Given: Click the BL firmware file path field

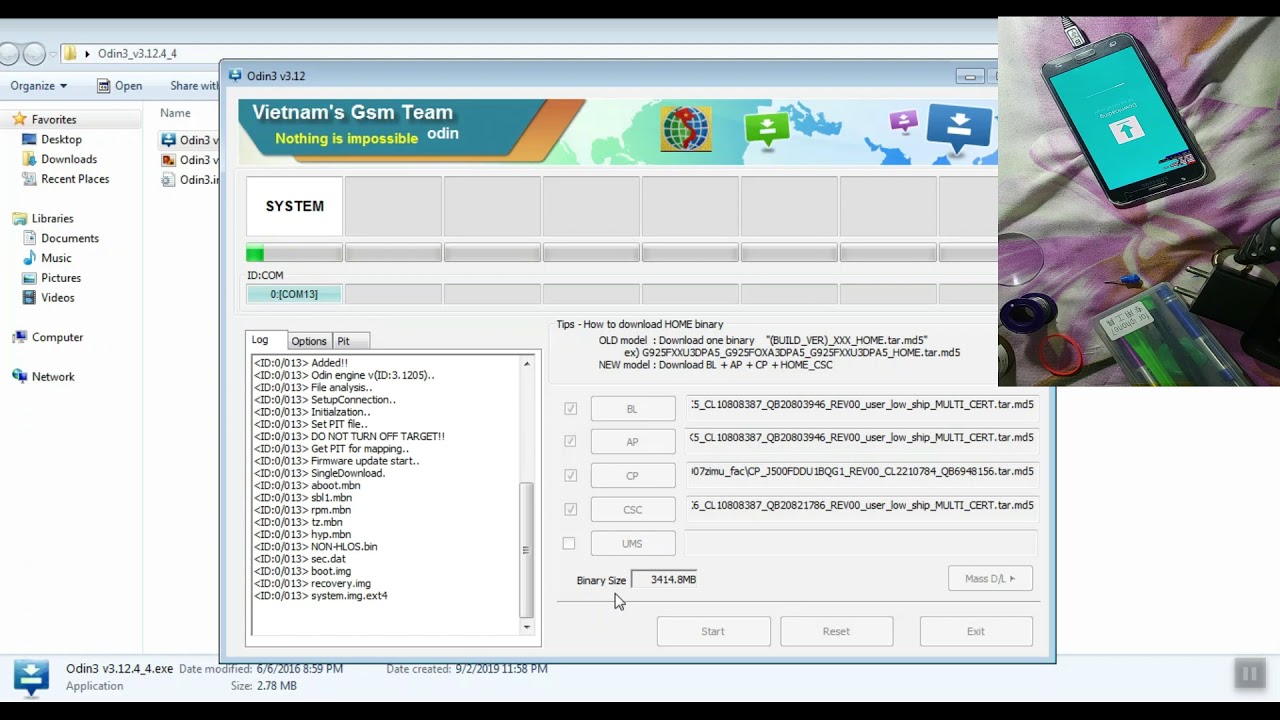Looking at the screenshot, I should click(861, 405).
